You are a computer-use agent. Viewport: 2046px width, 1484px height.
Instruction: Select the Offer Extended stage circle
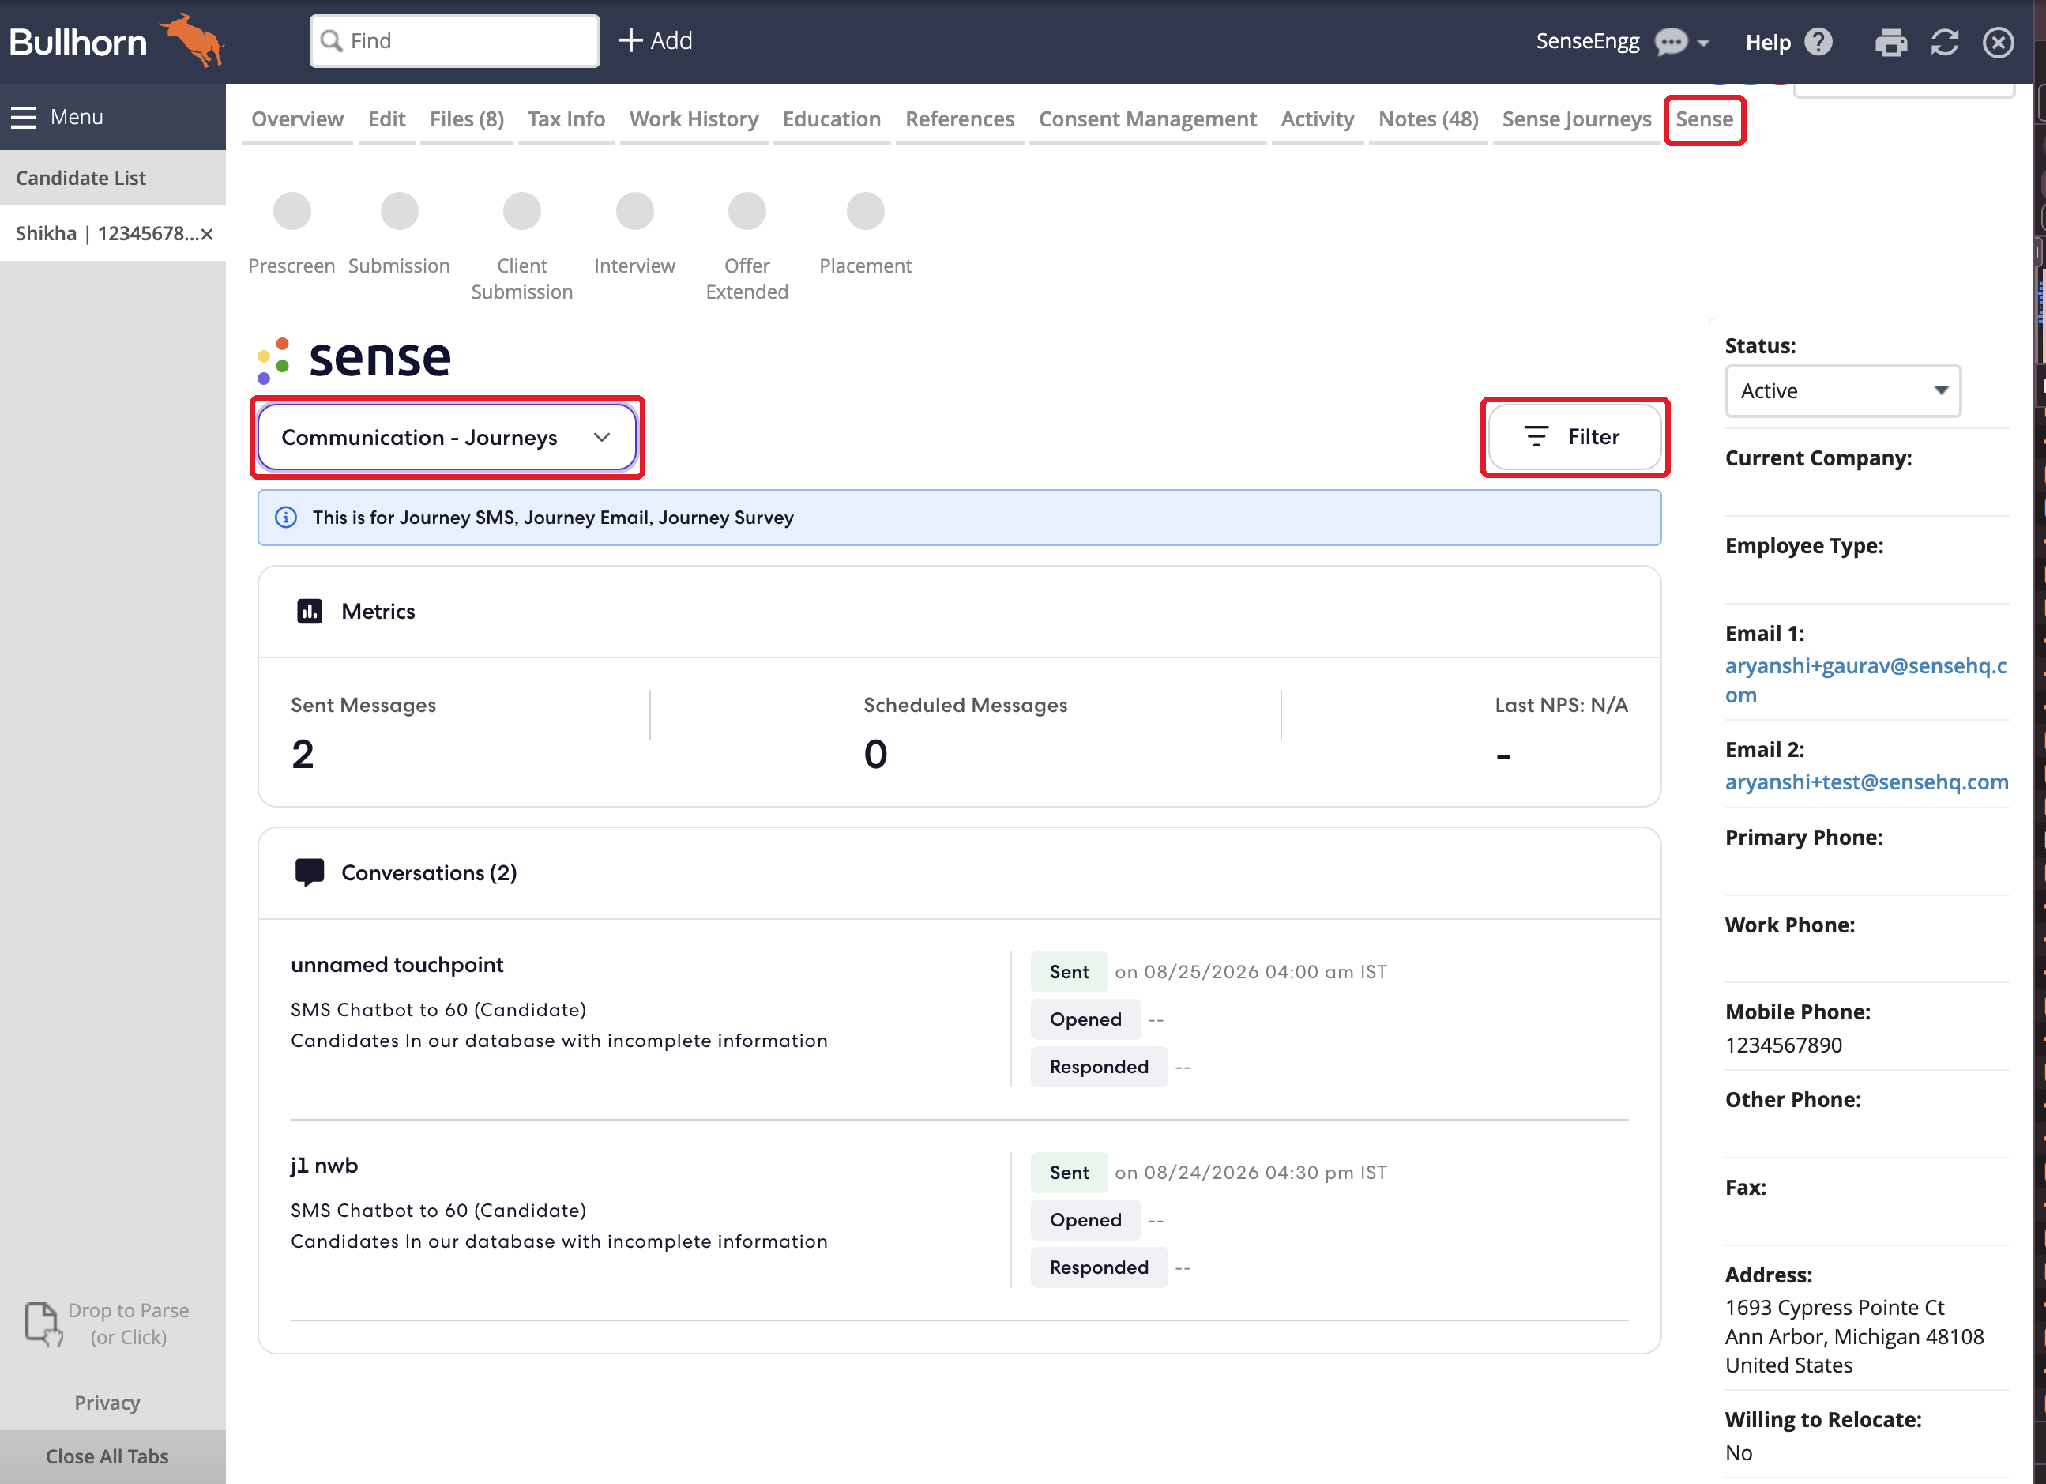pyautogui.click(x=747, y=211)
